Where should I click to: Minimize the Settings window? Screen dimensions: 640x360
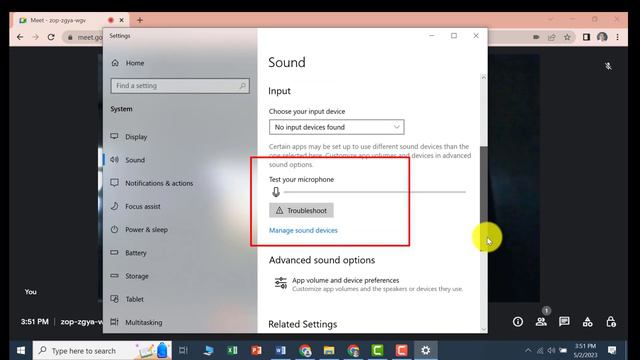click(431, 36)
